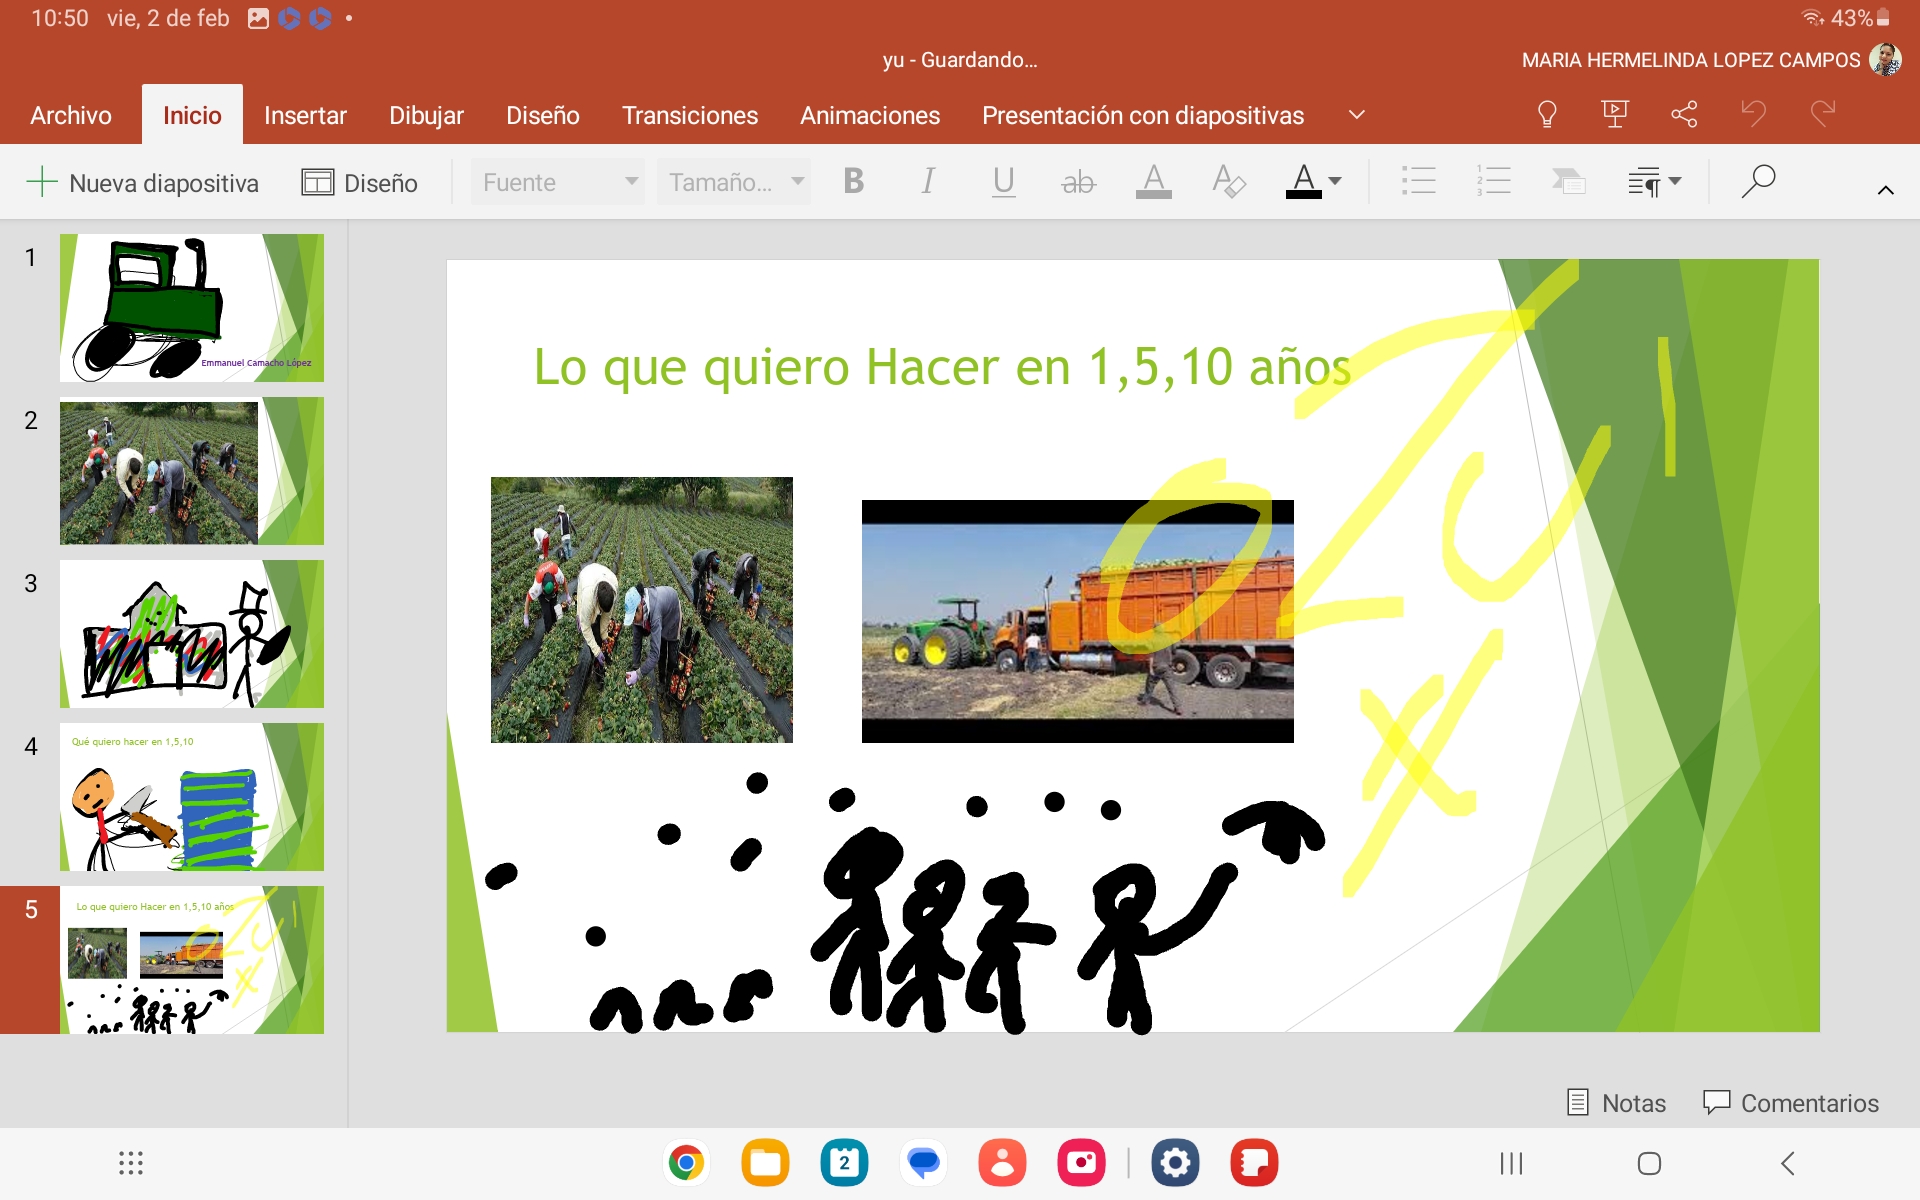Open font color picker arrow
Image resolution: width=1920 pixels, height=1200 pixels.
tap(1335, 182)
